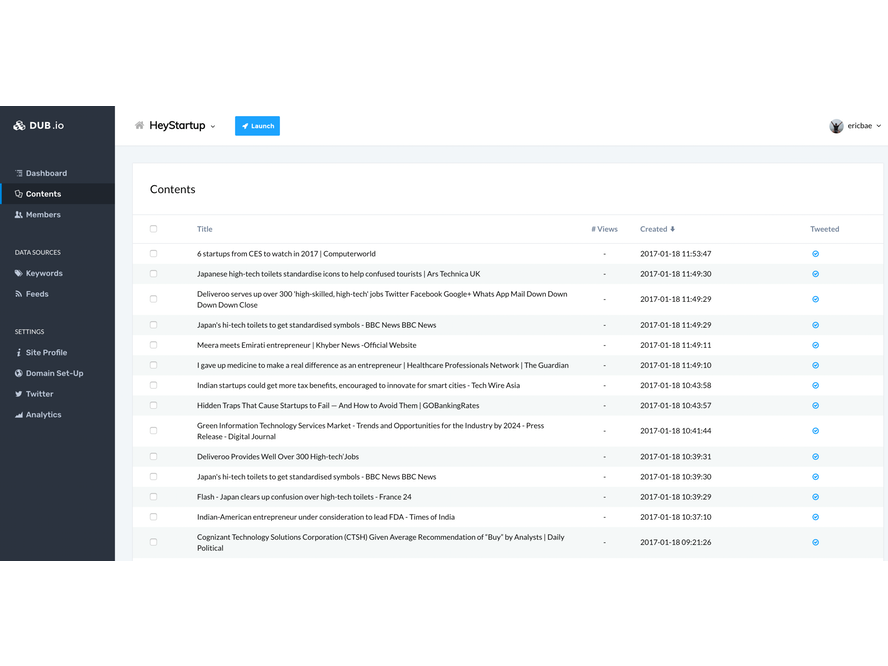Image resolution: width=888 pixels, height=666 pixels.
Task: Click tweeted check icon for Deliveroo serves up row
Action: coord(816,299)
